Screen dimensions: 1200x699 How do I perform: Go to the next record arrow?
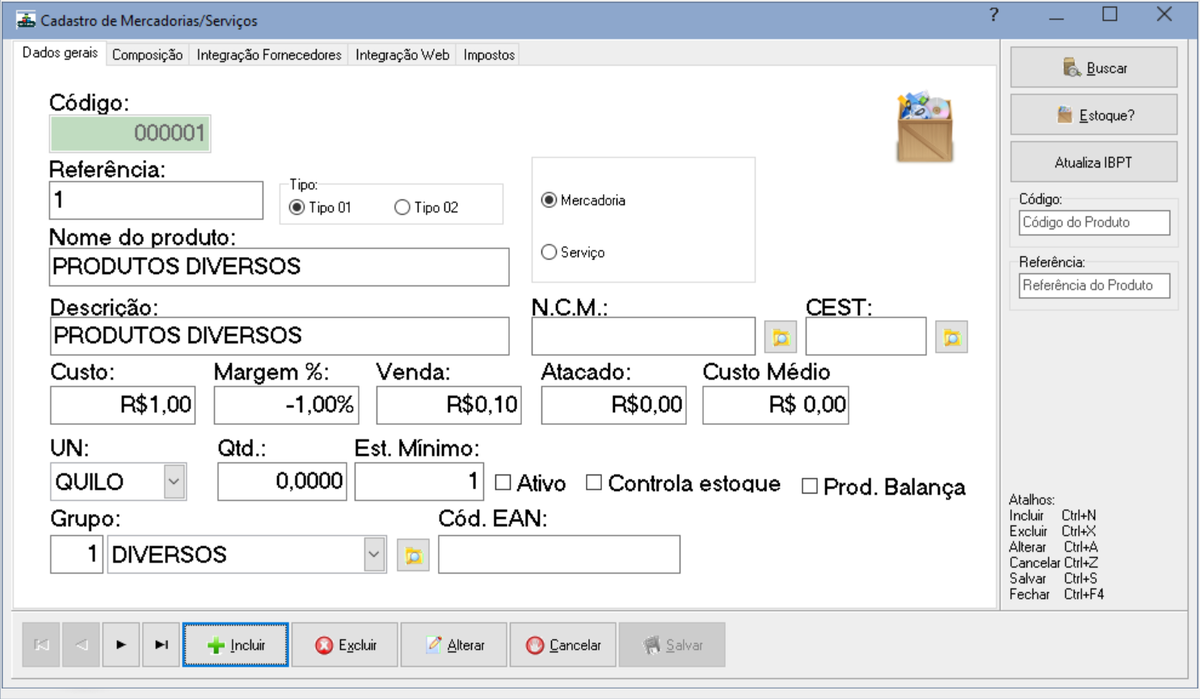[121, 645]
